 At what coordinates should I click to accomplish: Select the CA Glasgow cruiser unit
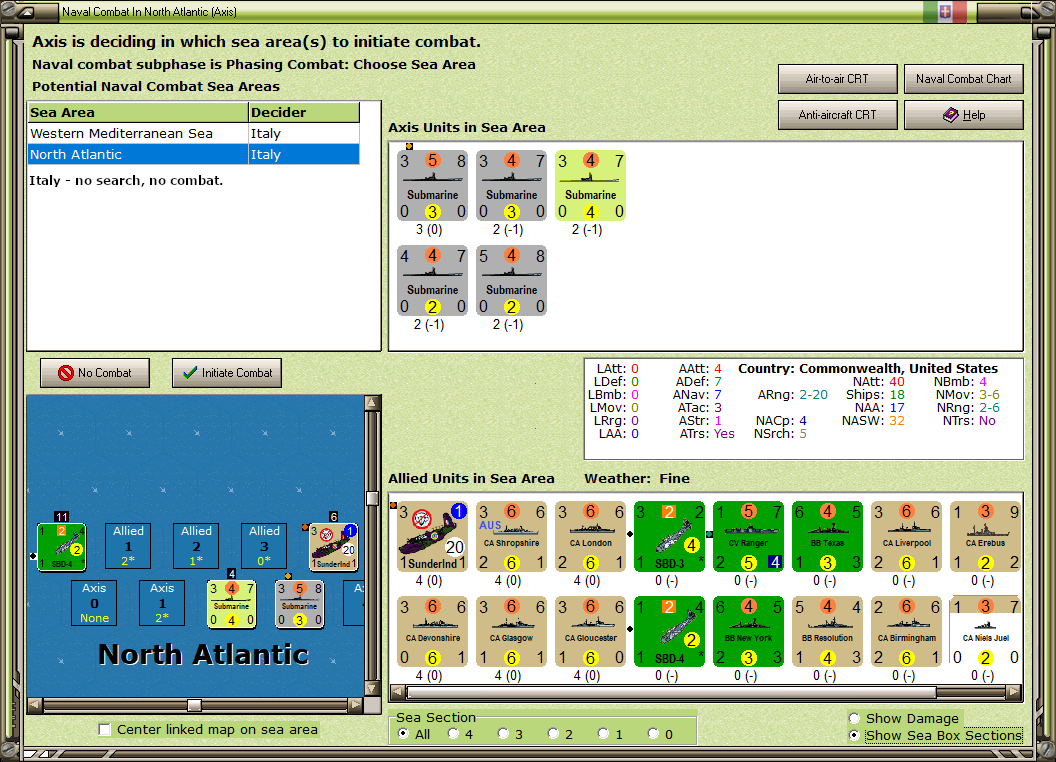click(511, 631)
